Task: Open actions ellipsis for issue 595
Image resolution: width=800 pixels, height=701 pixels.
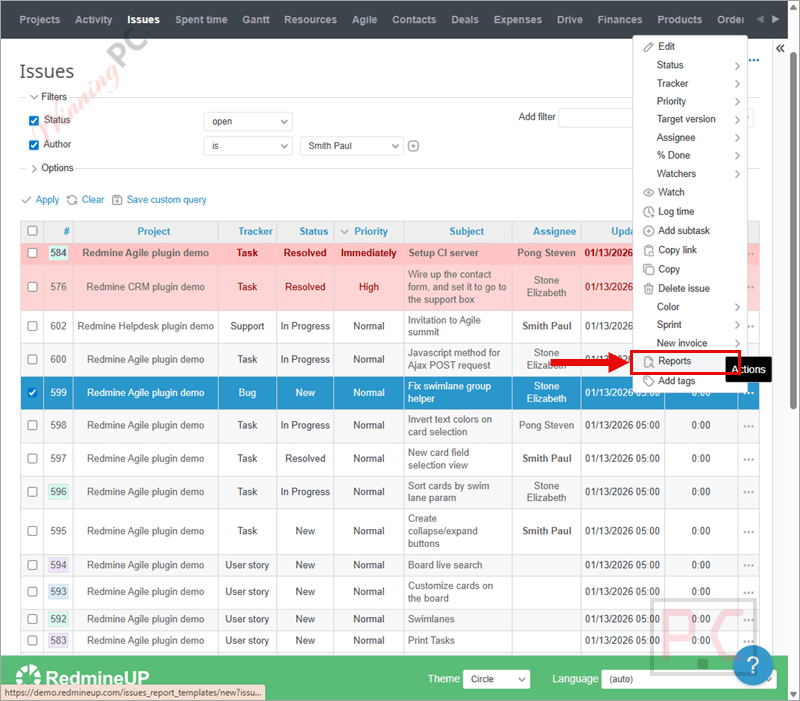Action: point(748,532)
